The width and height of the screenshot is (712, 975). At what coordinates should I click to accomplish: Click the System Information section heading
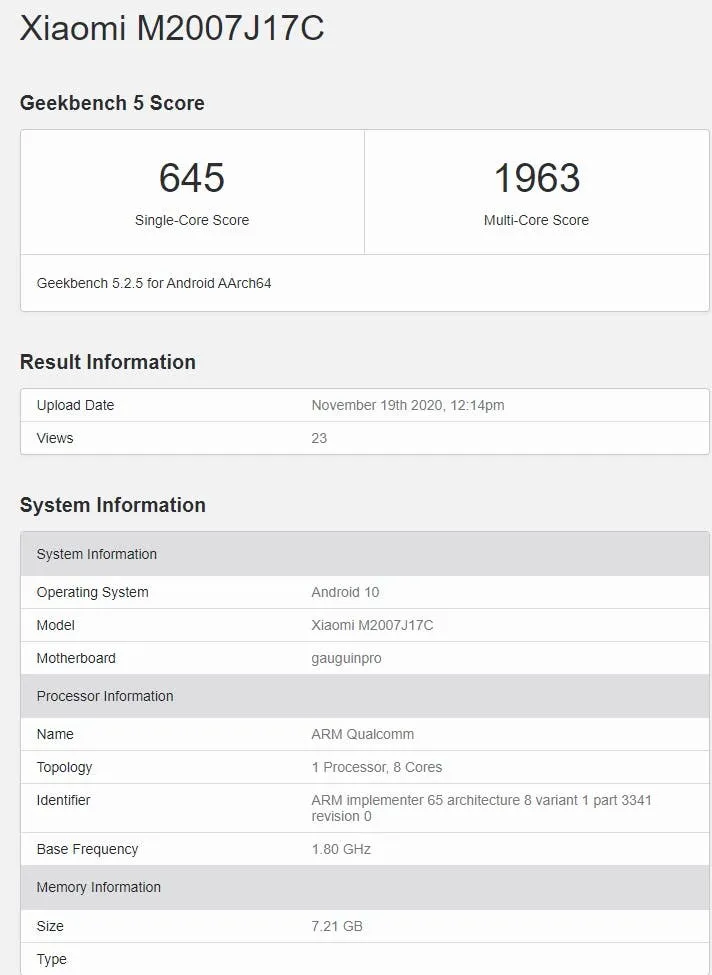pyautogui.click(x=112, y=505)
